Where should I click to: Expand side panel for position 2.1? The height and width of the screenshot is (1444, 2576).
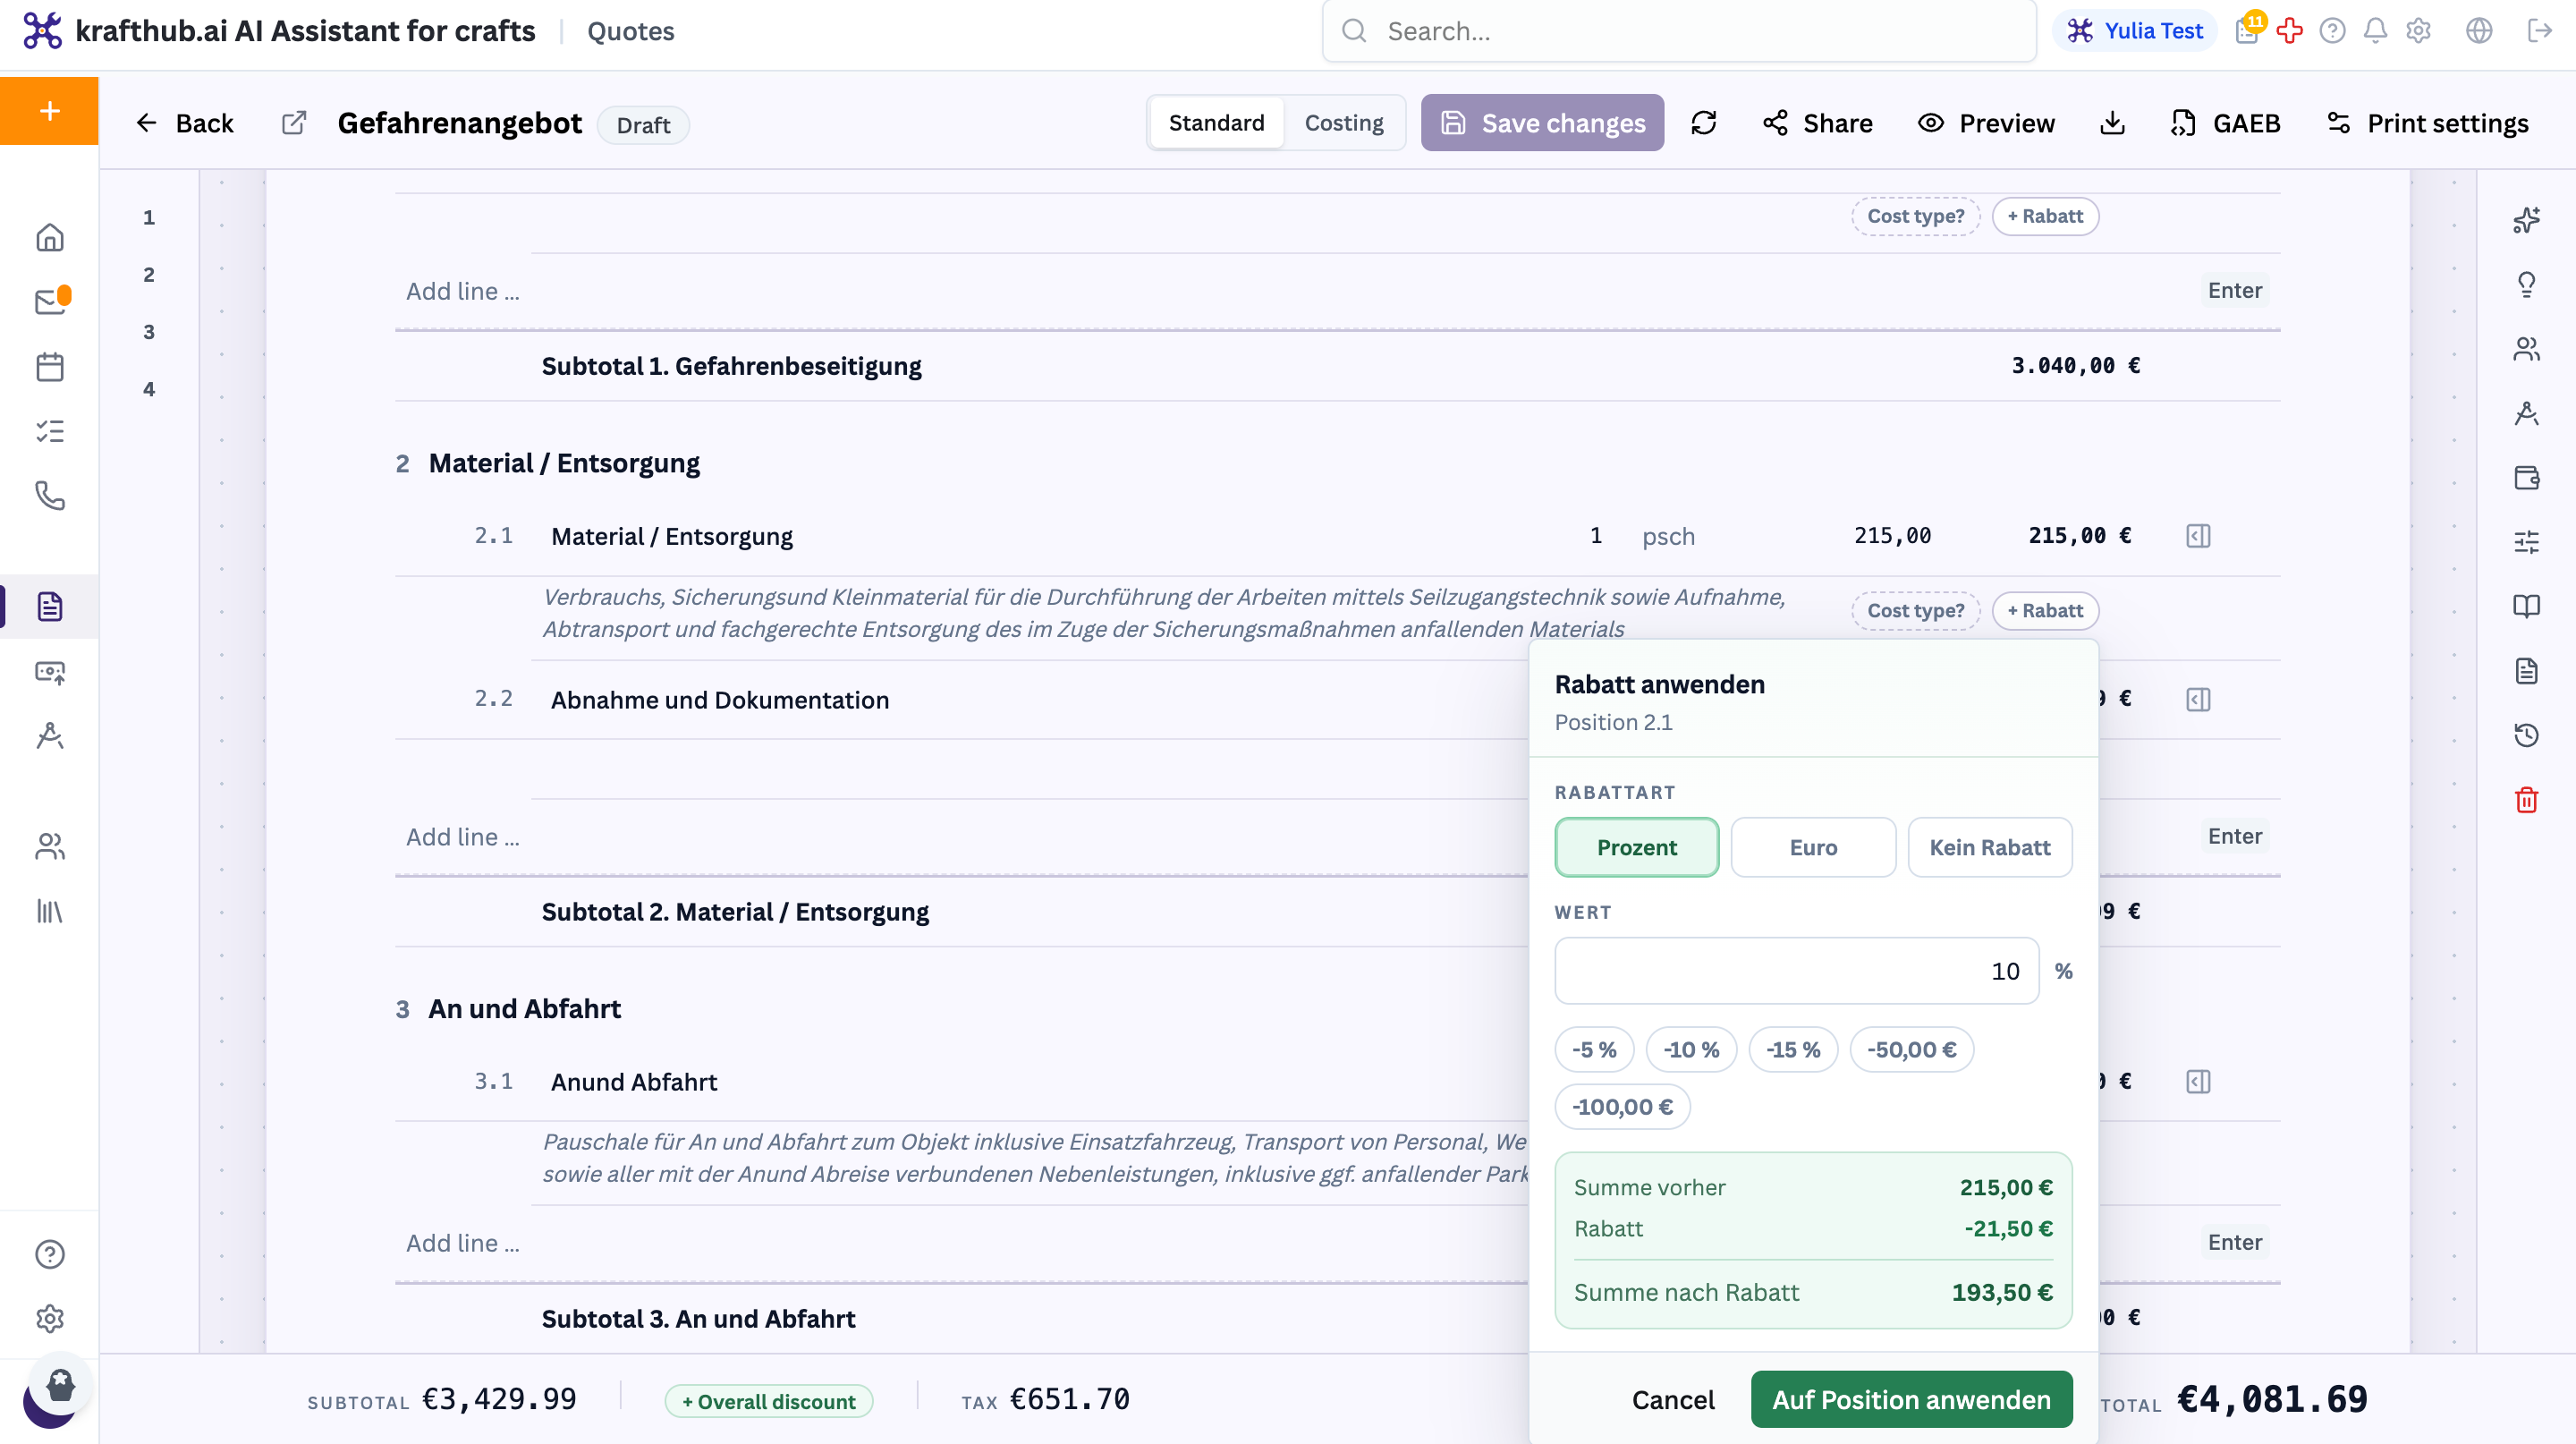click(2197, 536)
